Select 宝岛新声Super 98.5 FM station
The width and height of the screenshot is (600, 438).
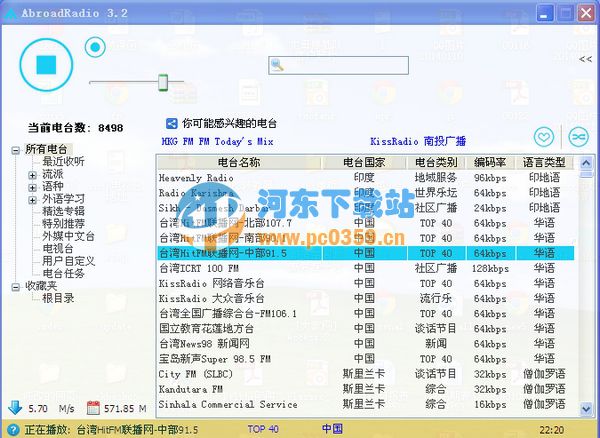[x=365, y=359]
